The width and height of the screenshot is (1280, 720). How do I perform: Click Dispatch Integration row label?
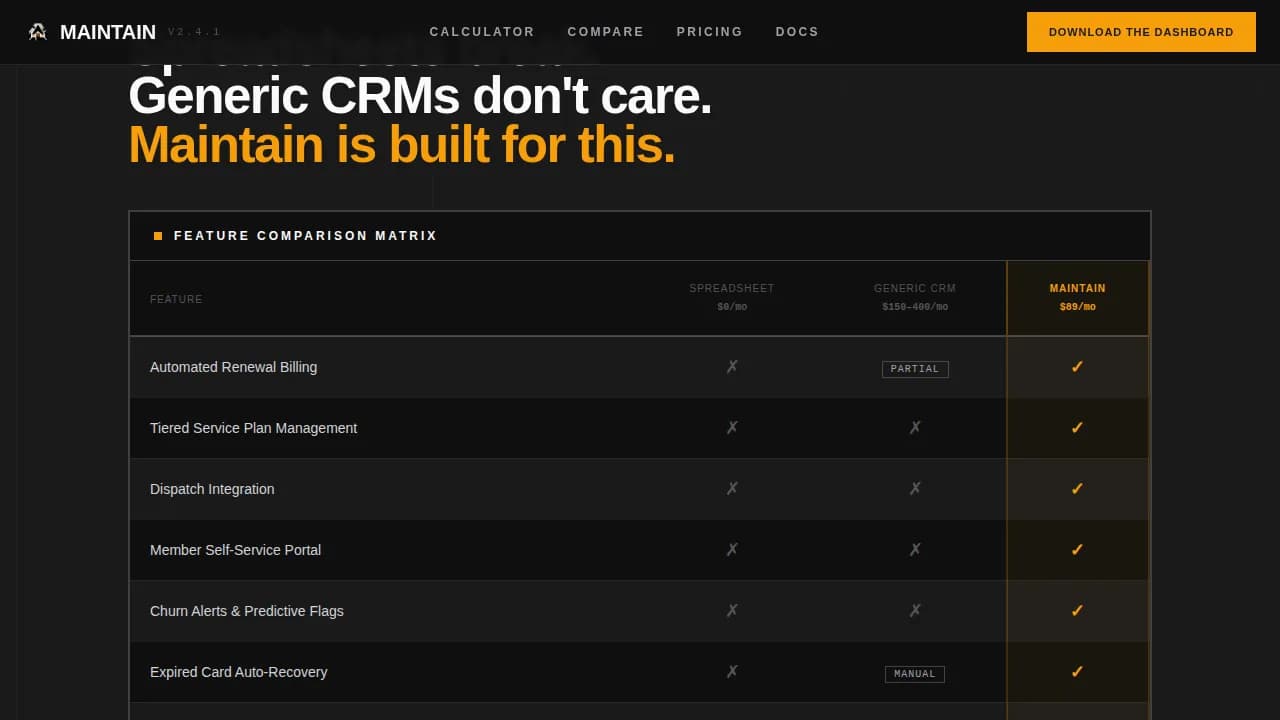pos(212,489)
